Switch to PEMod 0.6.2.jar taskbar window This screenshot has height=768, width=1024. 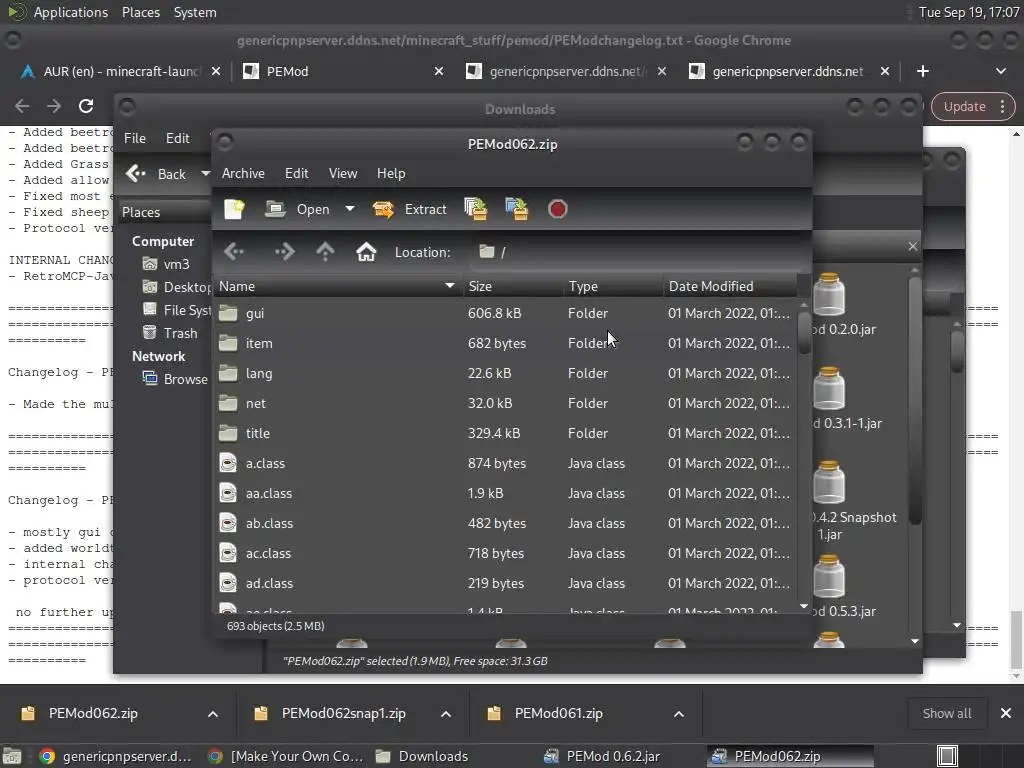[614, 756]
